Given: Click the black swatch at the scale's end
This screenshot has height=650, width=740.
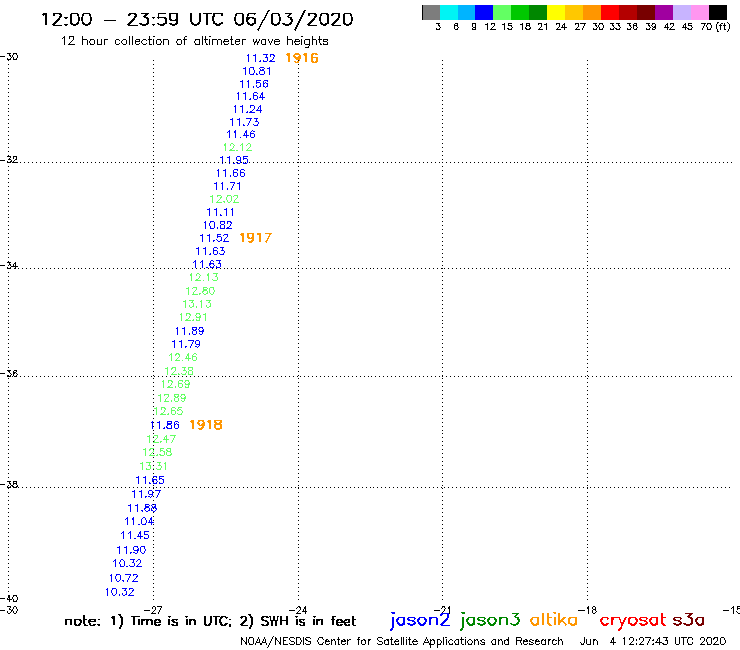Looking at the screenshot, I should (x=718, y=12).
